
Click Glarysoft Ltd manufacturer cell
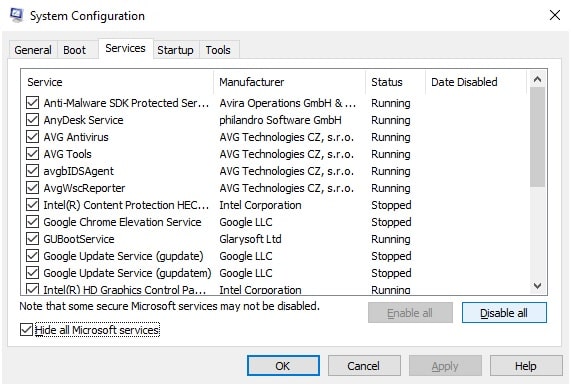click(x=250, y=239)
